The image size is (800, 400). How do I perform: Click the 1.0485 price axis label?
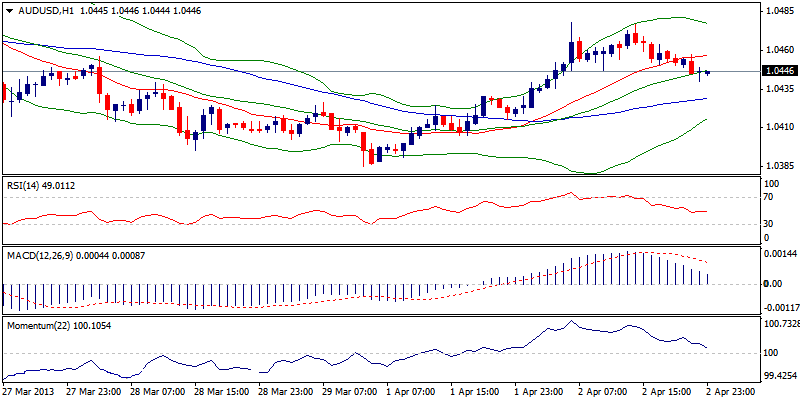pos(778,12)
